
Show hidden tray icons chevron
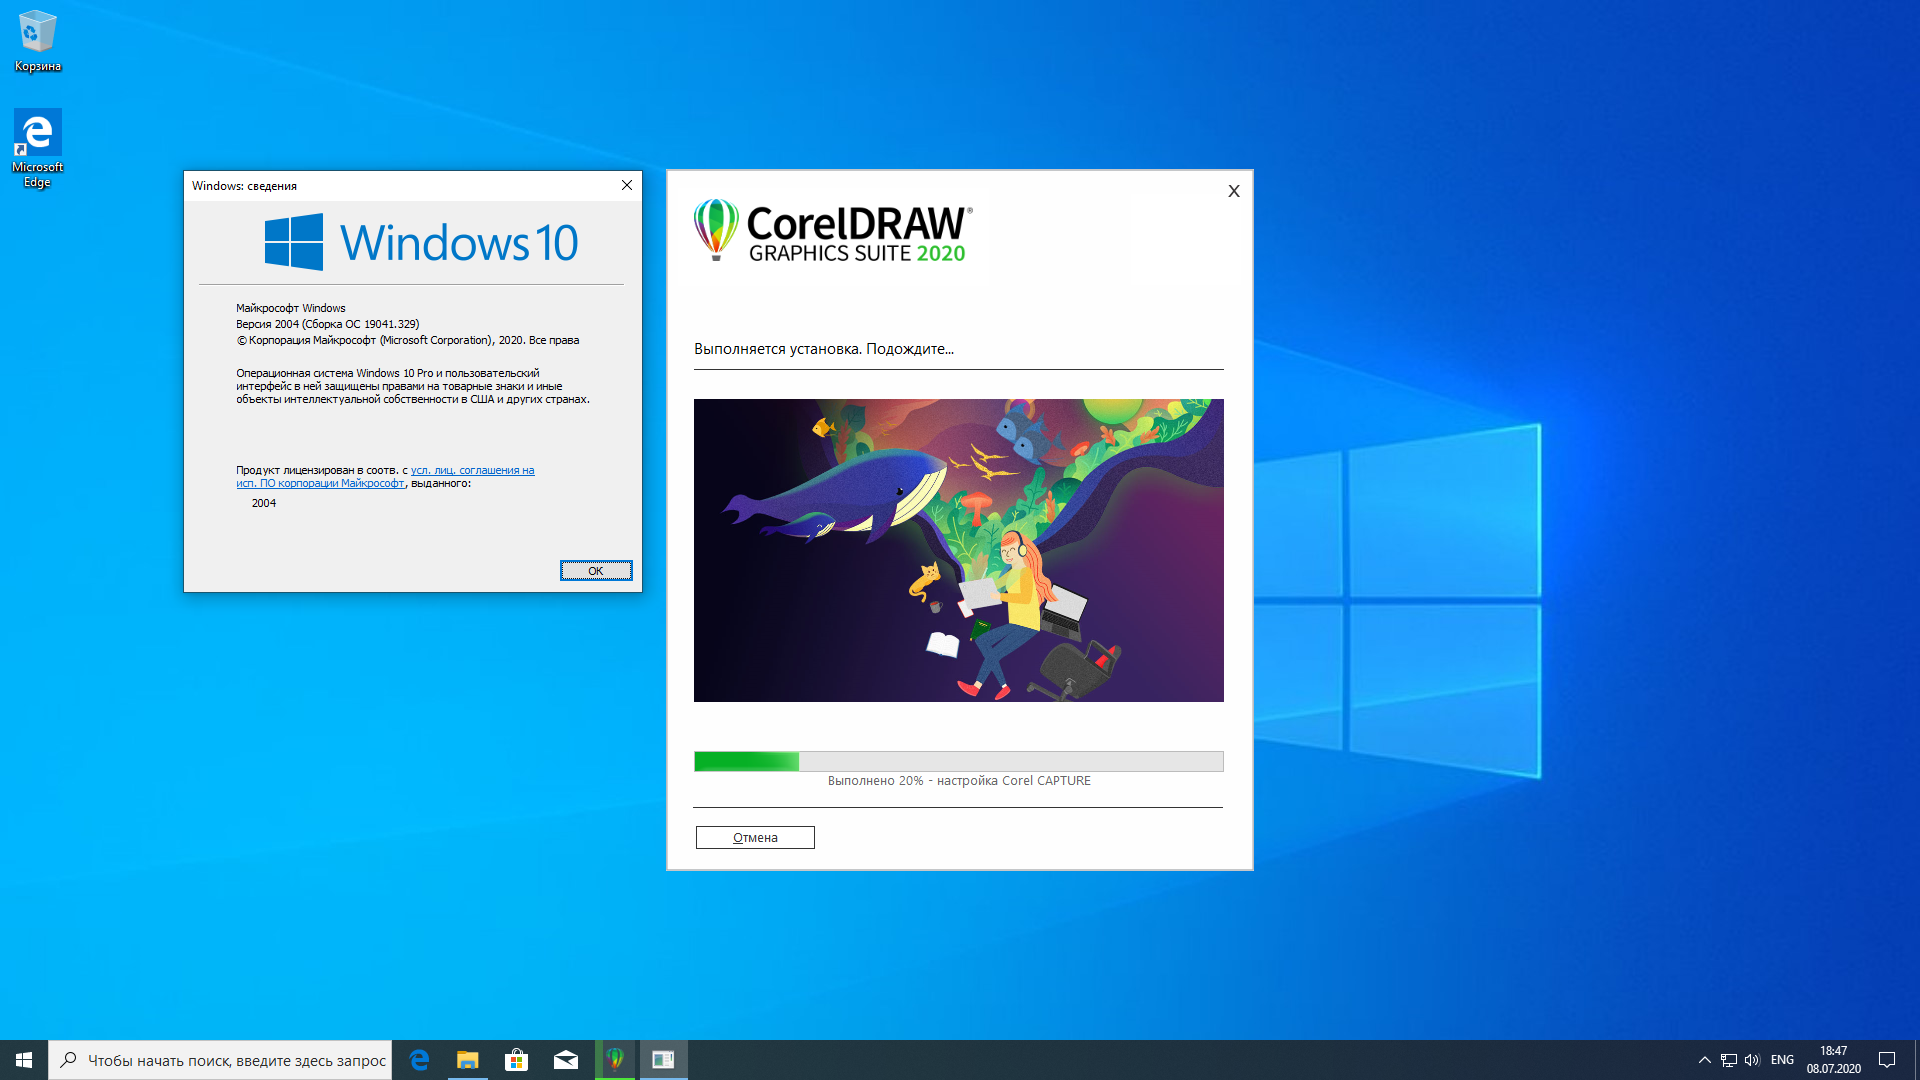(1705, 1060)
